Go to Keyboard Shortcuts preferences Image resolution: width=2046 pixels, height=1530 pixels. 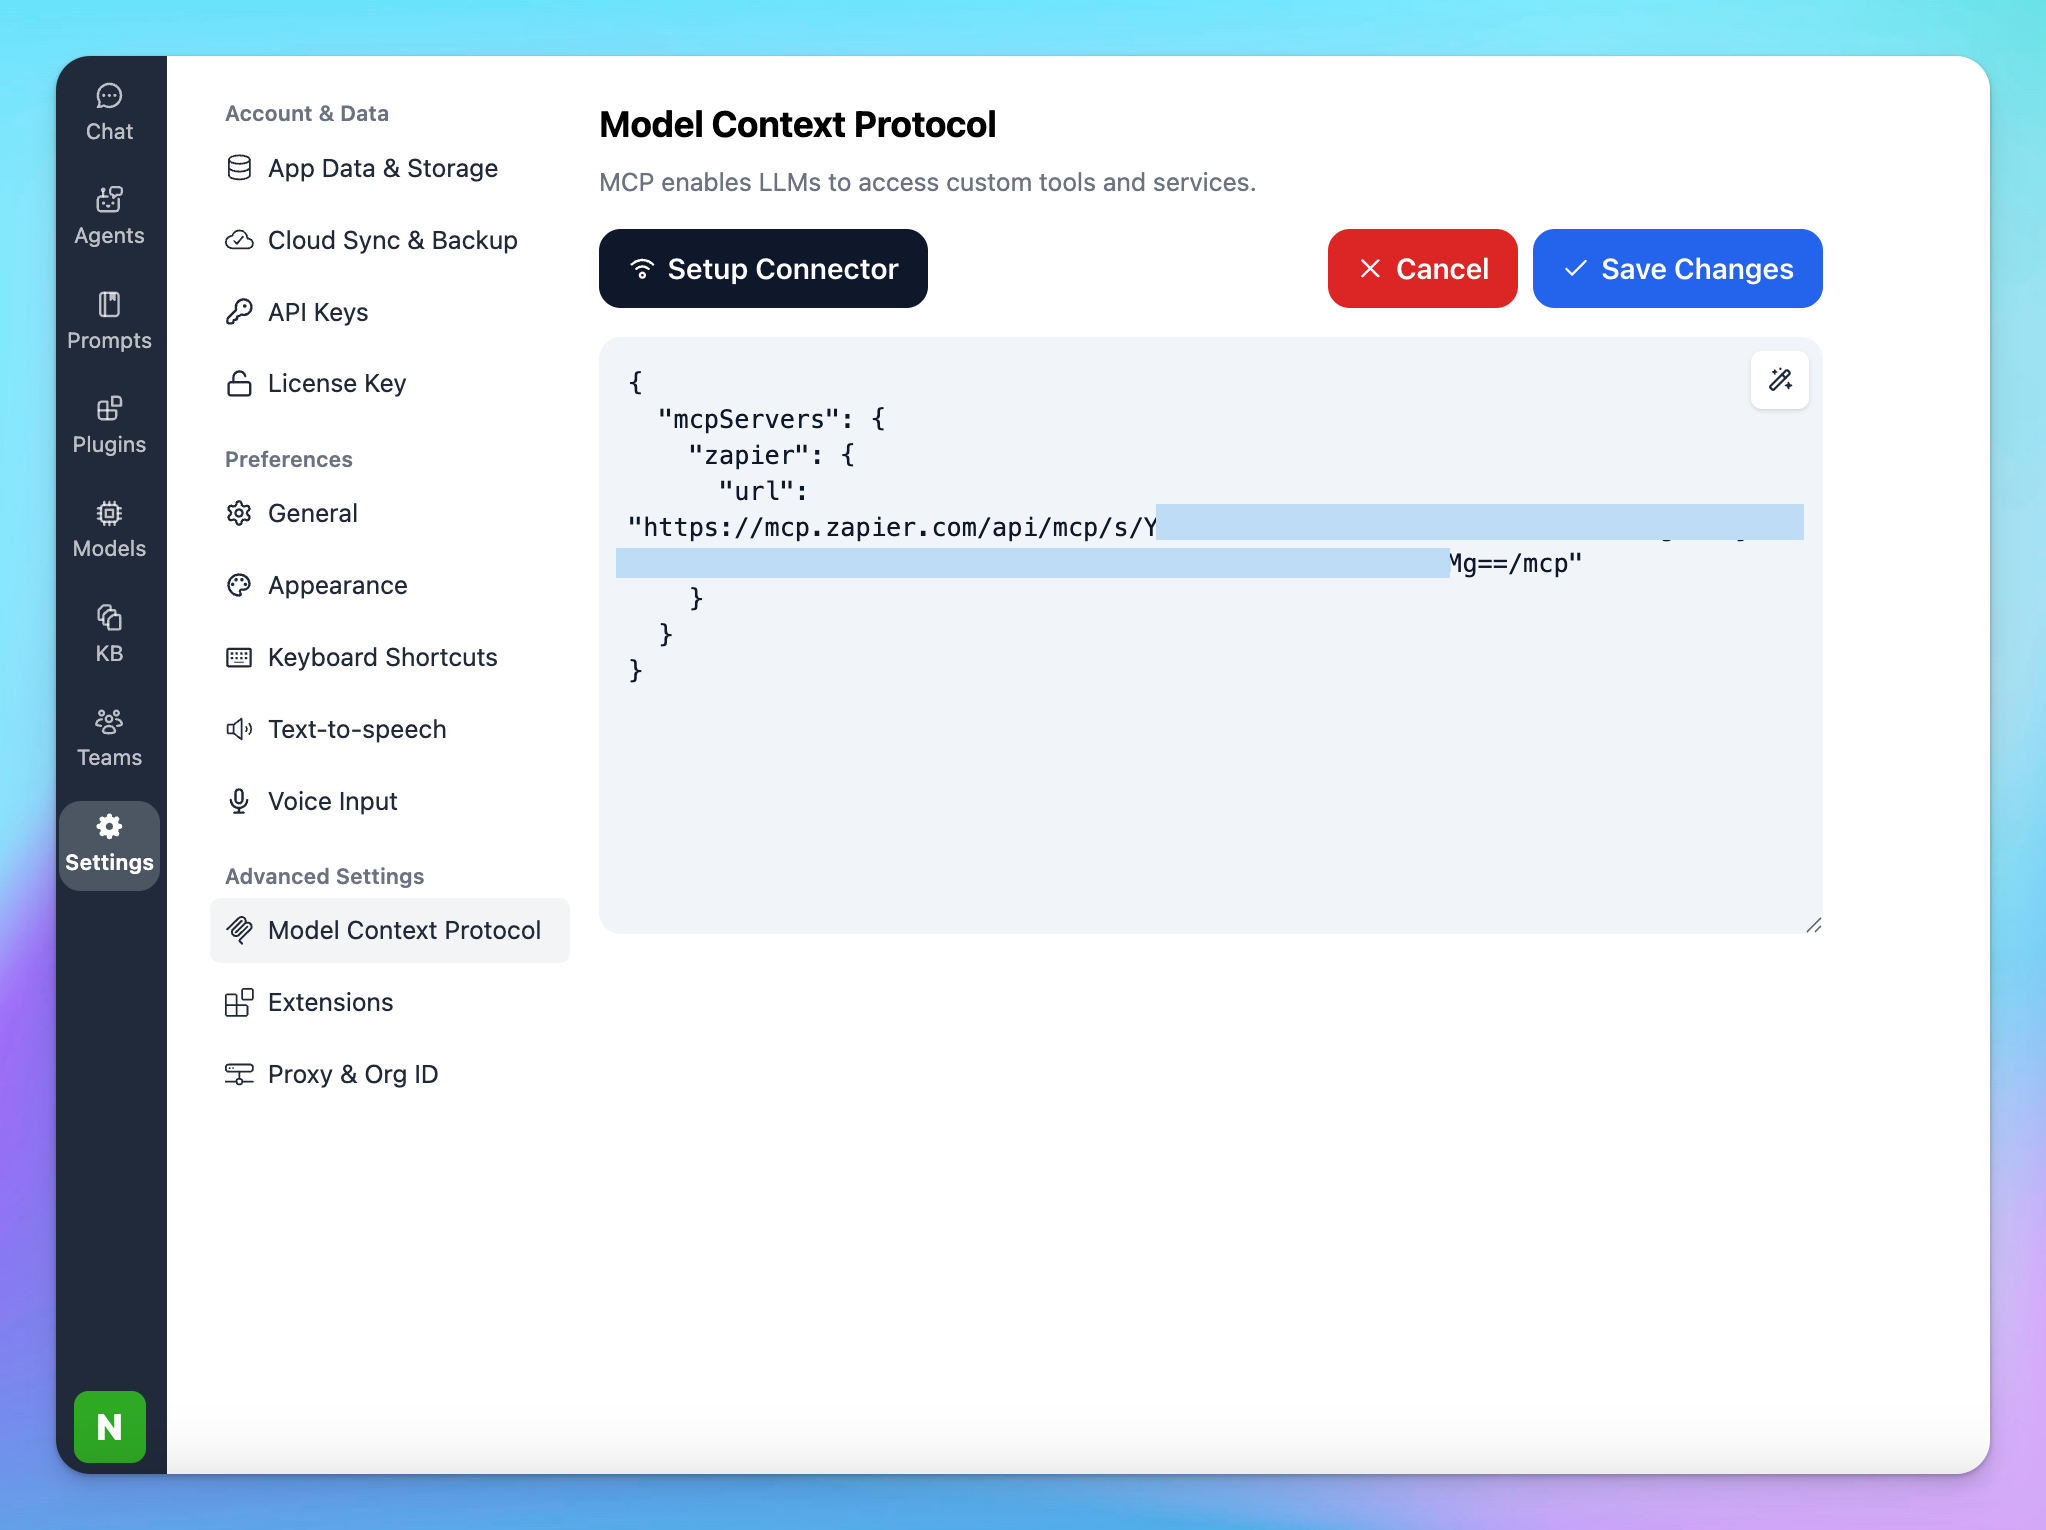click(382, 657)
